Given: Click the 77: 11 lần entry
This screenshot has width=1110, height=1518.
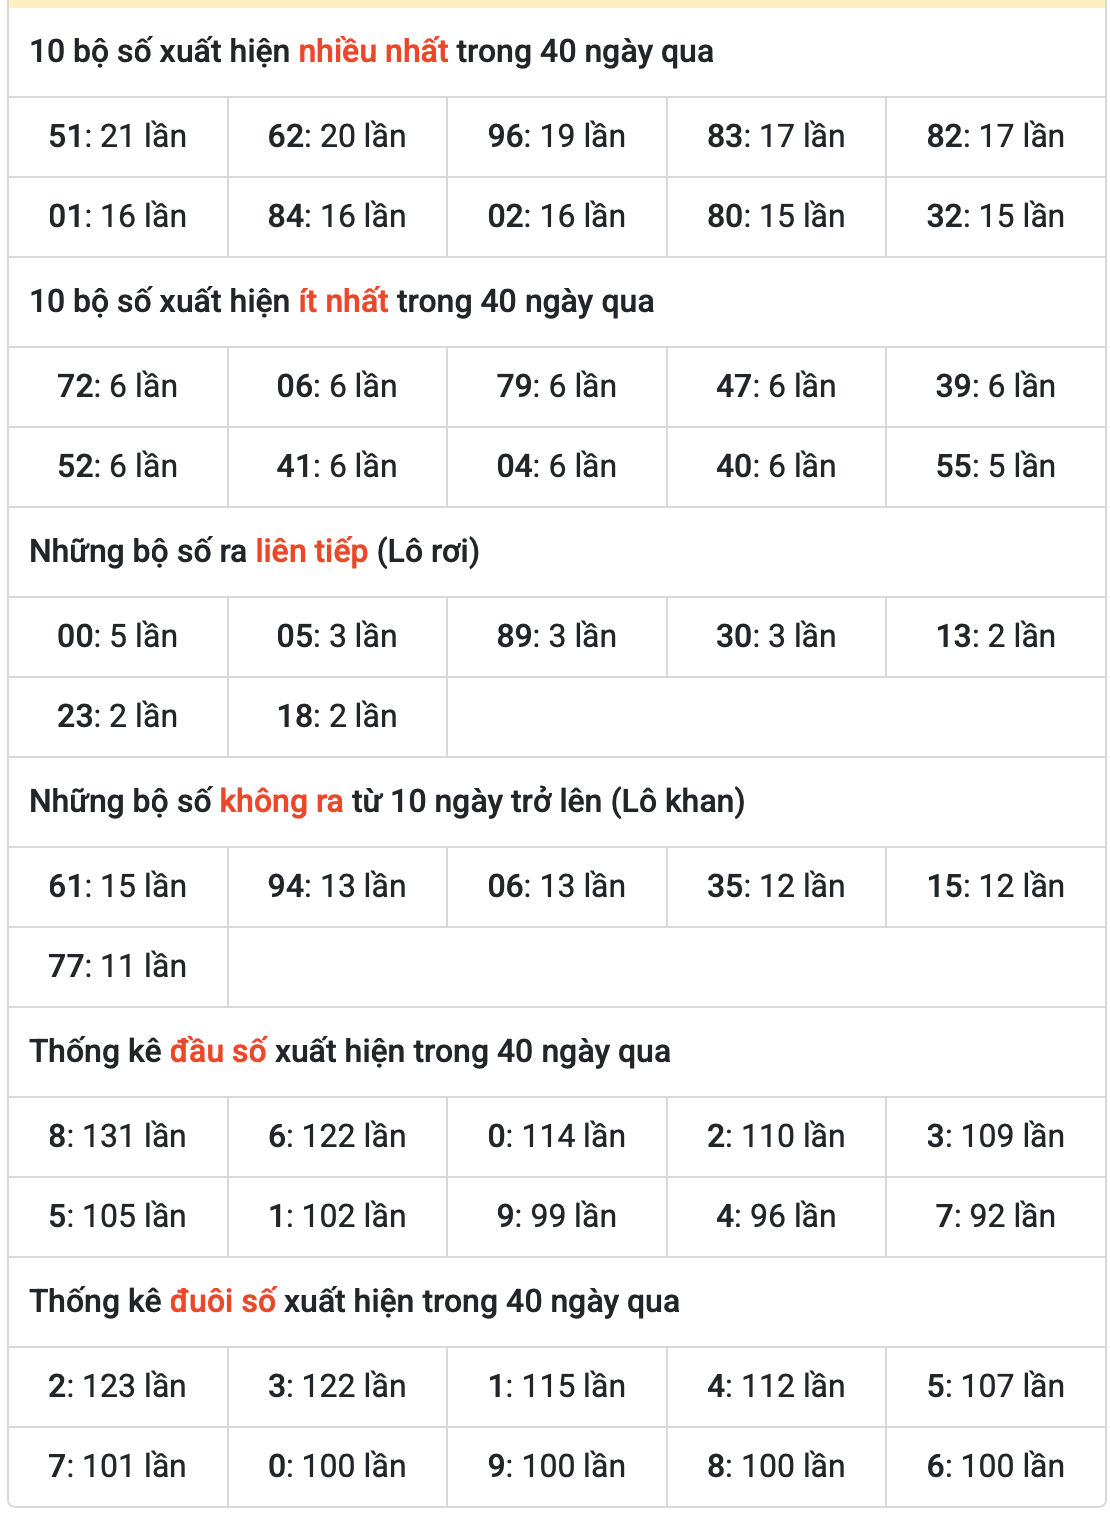Looking at the screenshot, I should [x=118, y=967].
